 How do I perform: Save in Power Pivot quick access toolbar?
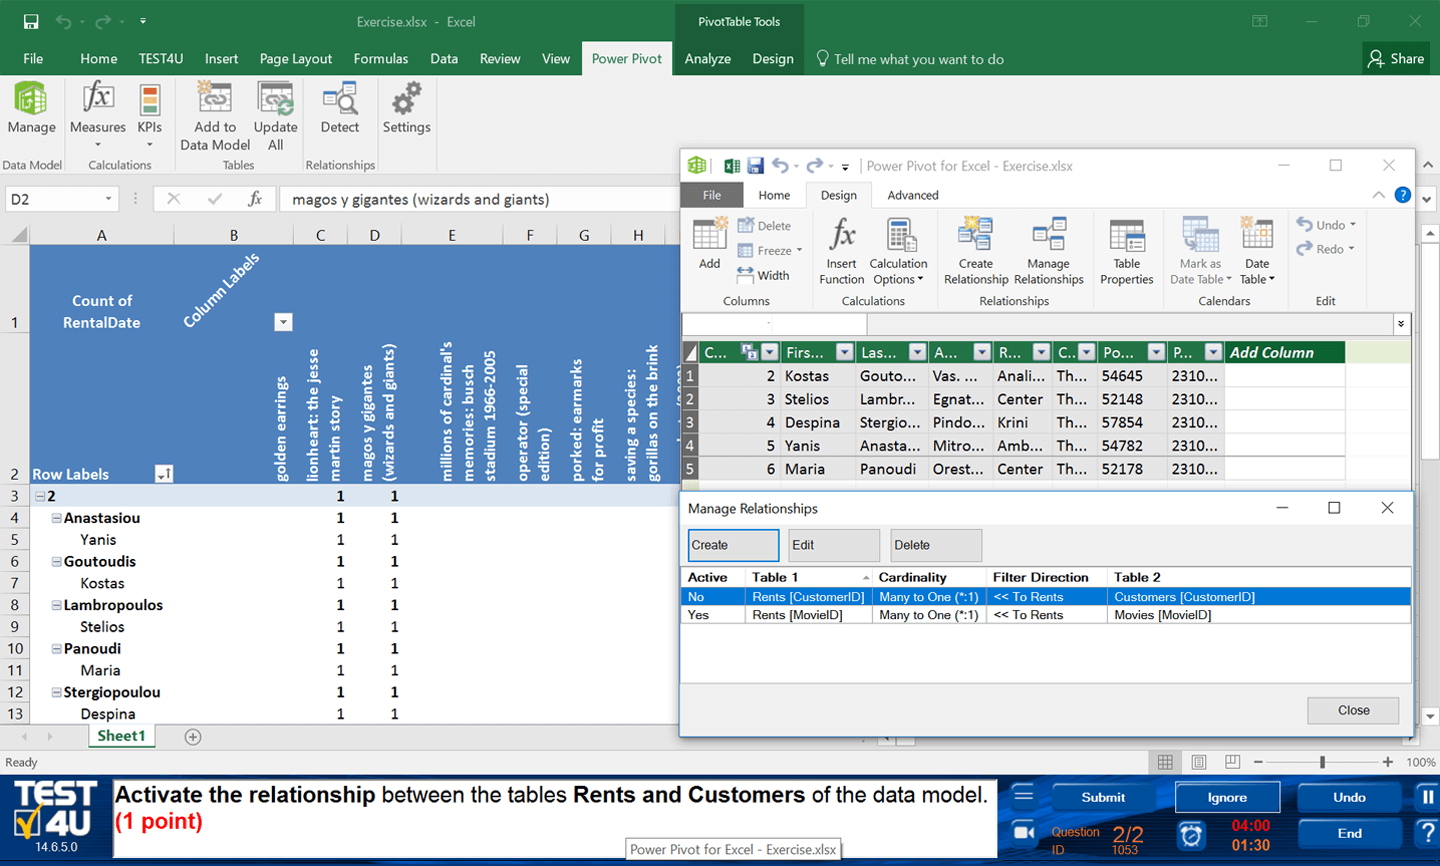(x=755, y=166)
